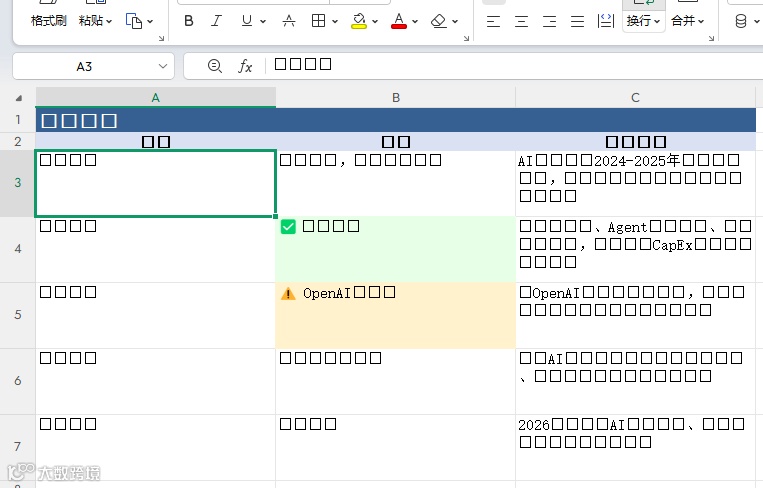The height and width of the screenshot is (488, 763).
Task: Click the orange warning icon in B5
Action: (288, 293)
